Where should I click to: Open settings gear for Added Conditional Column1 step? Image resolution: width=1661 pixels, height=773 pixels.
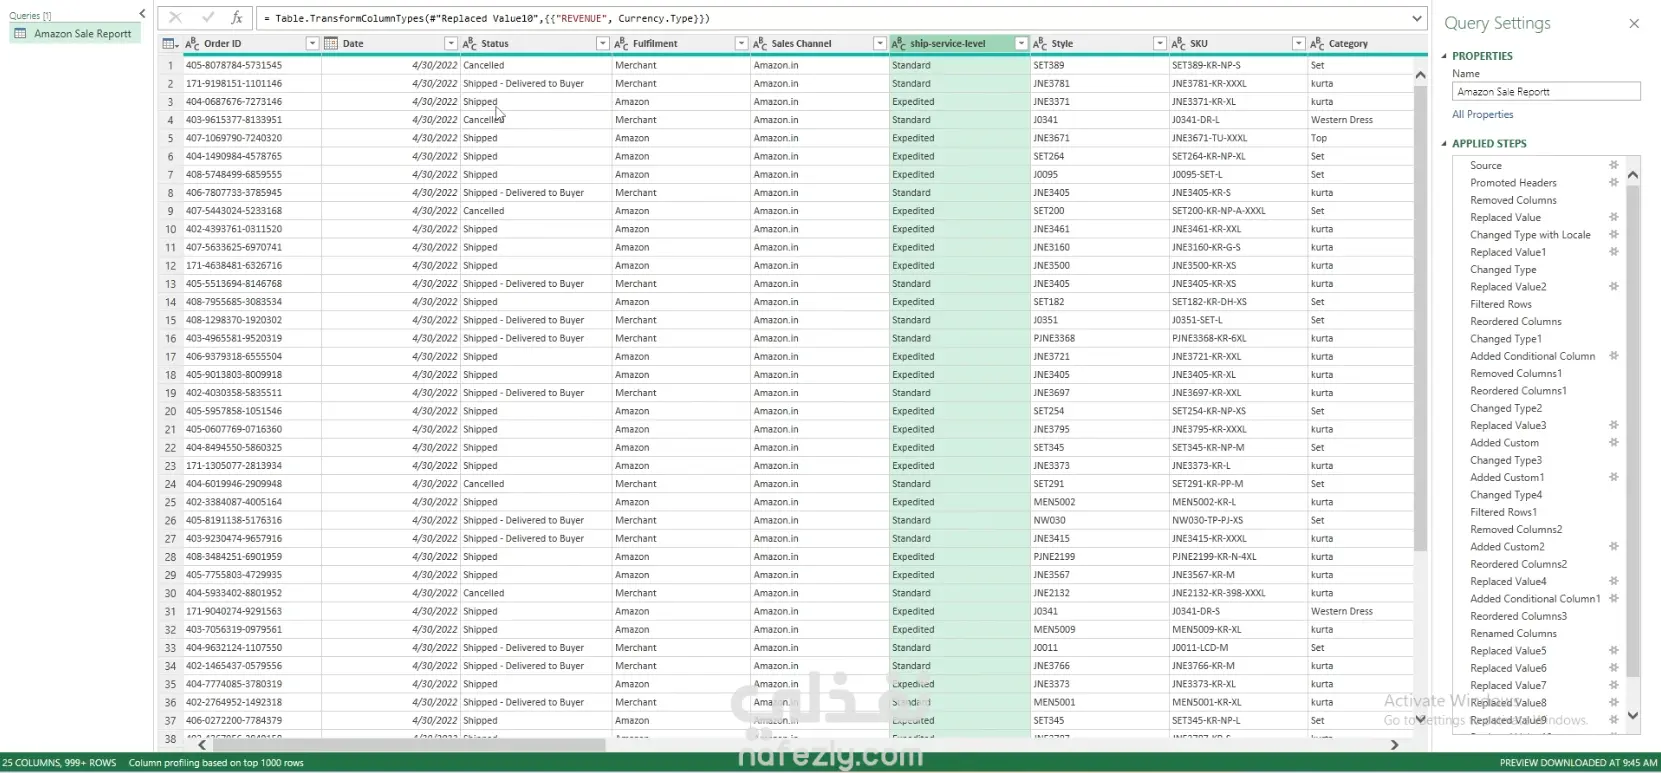1613,599
